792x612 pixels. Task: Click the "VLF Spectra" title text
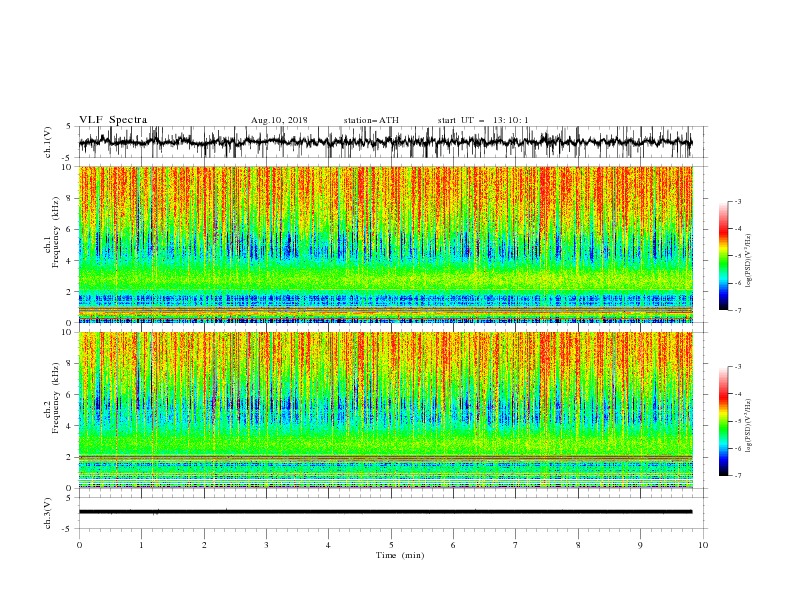click(113, 120)
